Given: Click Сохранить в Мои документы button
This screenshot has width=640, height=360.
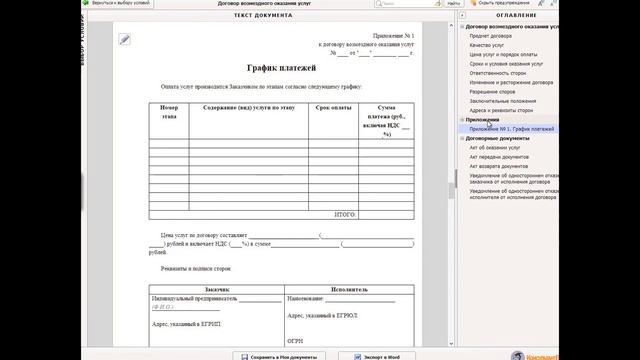Looking at the screenshot, I should point(279,357).
